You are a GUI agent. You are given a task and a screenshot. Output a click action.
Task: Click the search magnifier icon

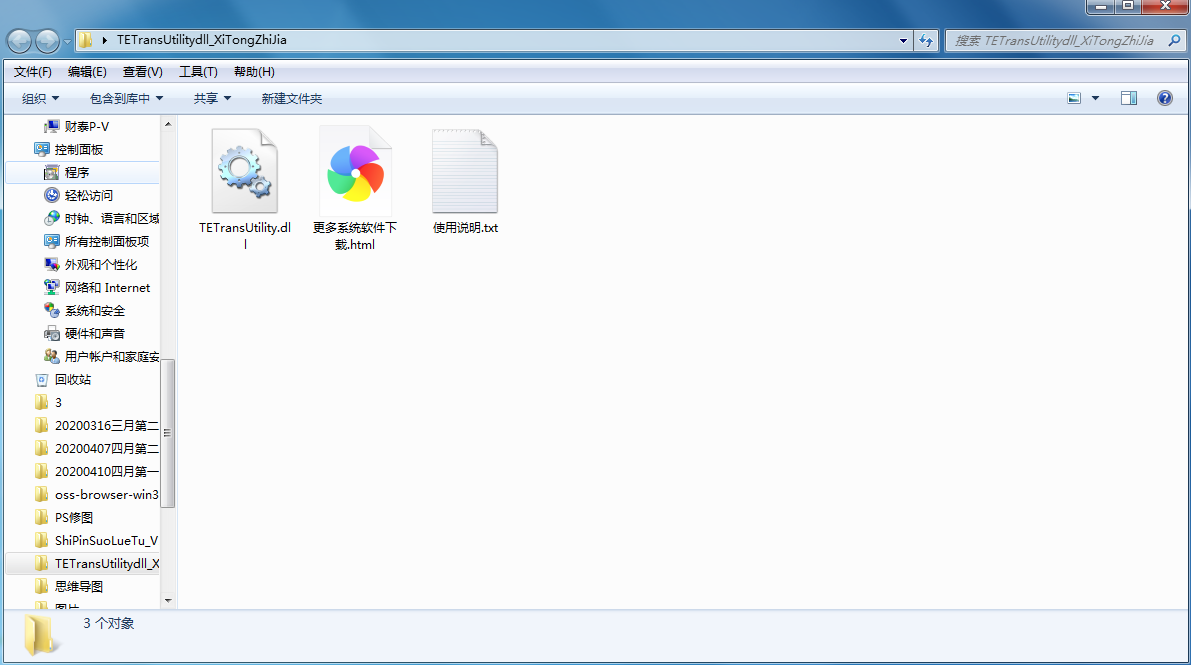[1174, 40]
